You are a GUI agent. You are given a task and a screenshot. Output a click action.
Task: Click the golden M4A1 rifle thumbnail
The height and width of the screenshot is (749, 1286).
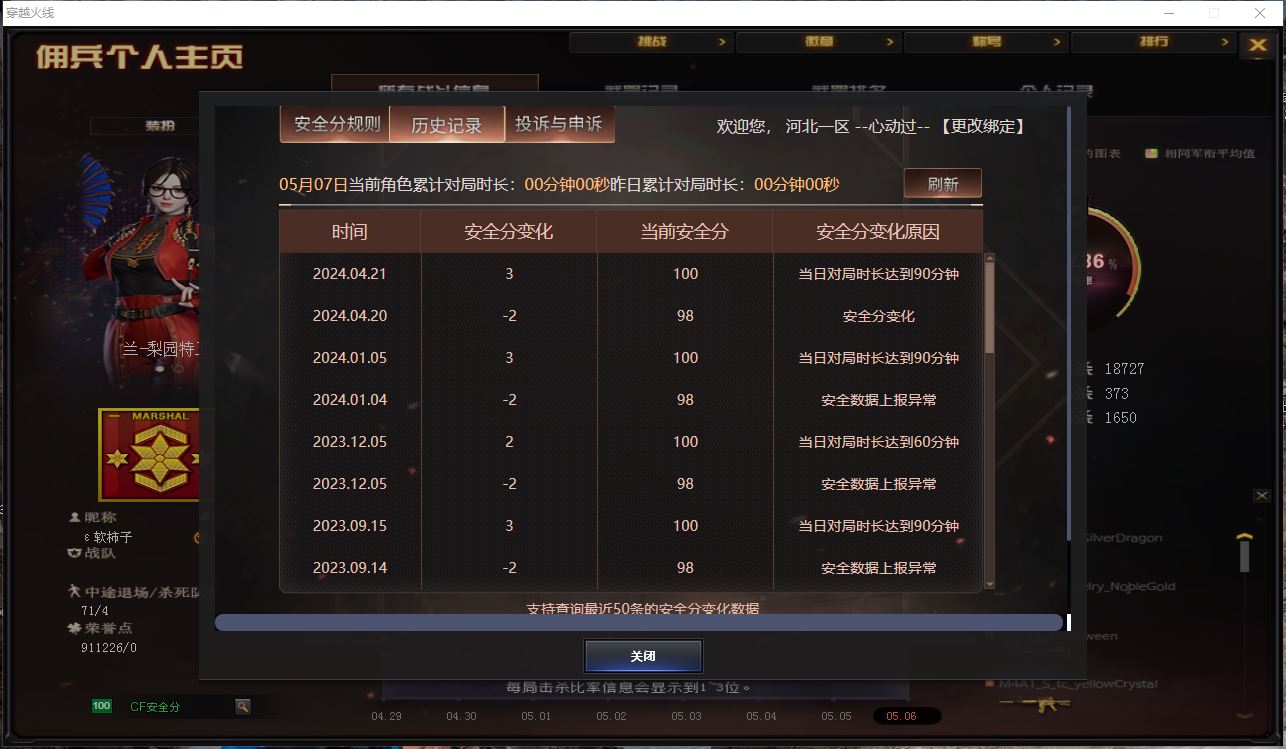[1034, 705]
